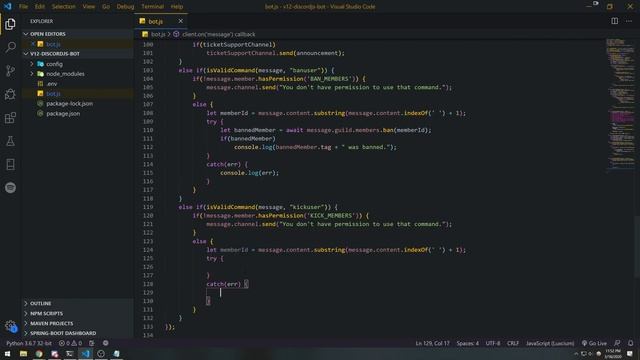Change the JavaScript language mode
The image size is (640, 360).
pyautogui.click(x=550, y=343)
